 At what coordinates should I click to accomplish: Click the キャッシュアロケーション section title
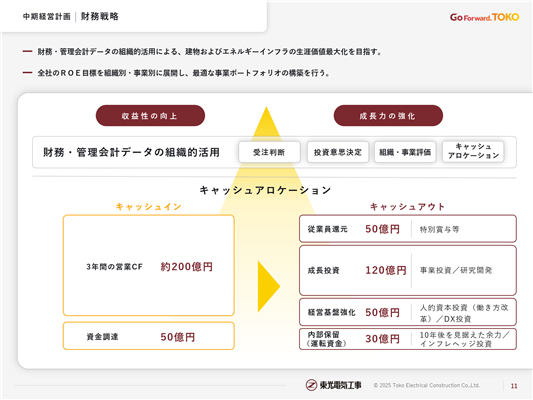pyautogui.click(x=265, y=190)
